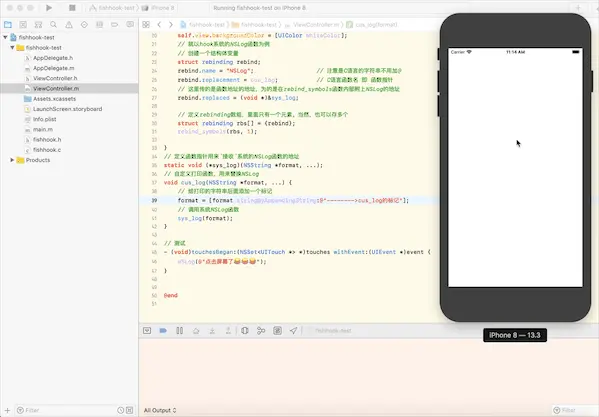Screen dimensions: 599x417
Task: Select ViewController.h in file navigator
Action: [x=55, y=78]
